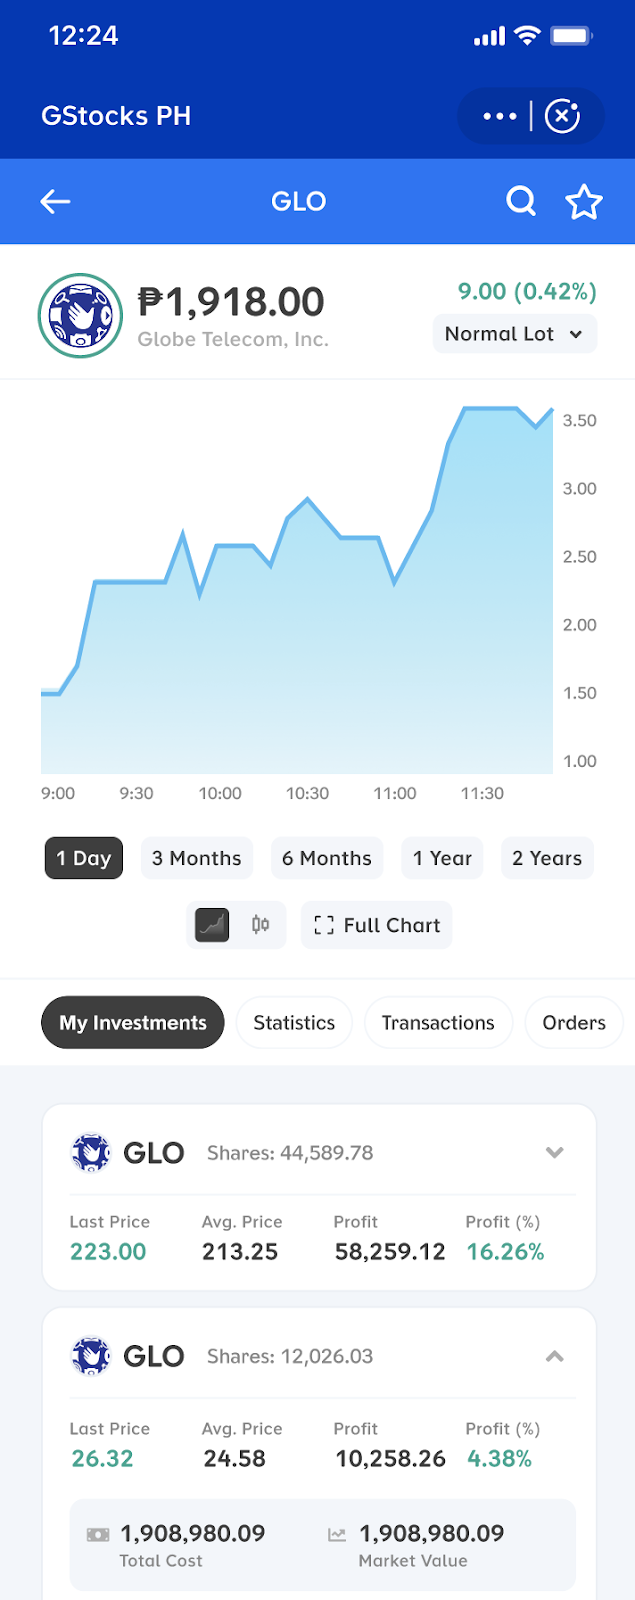
Task: Select the Orders tab button
Action: pos(574,1022)
